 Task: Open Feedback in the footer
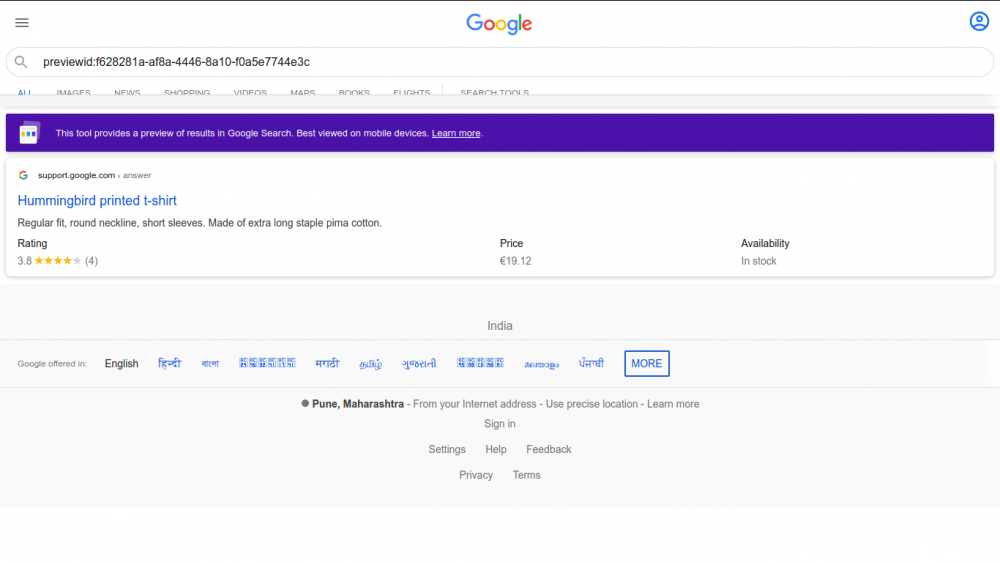point(548,450)
